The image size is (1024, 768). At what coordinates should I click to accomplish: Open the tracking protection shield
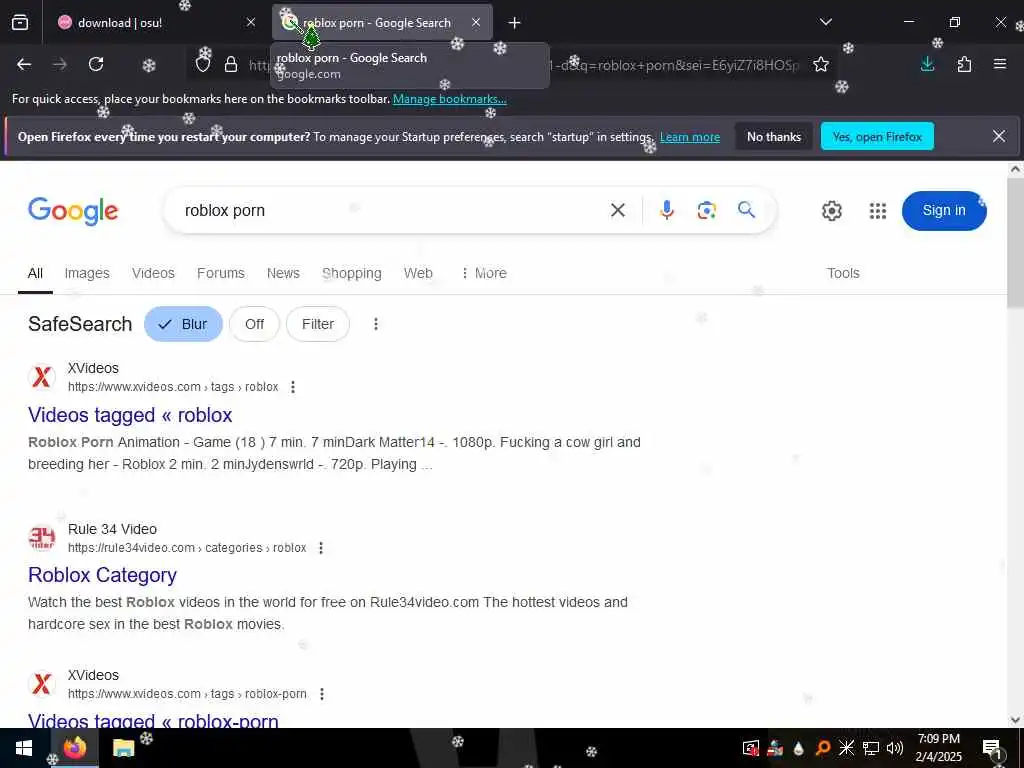pos(203,64)
